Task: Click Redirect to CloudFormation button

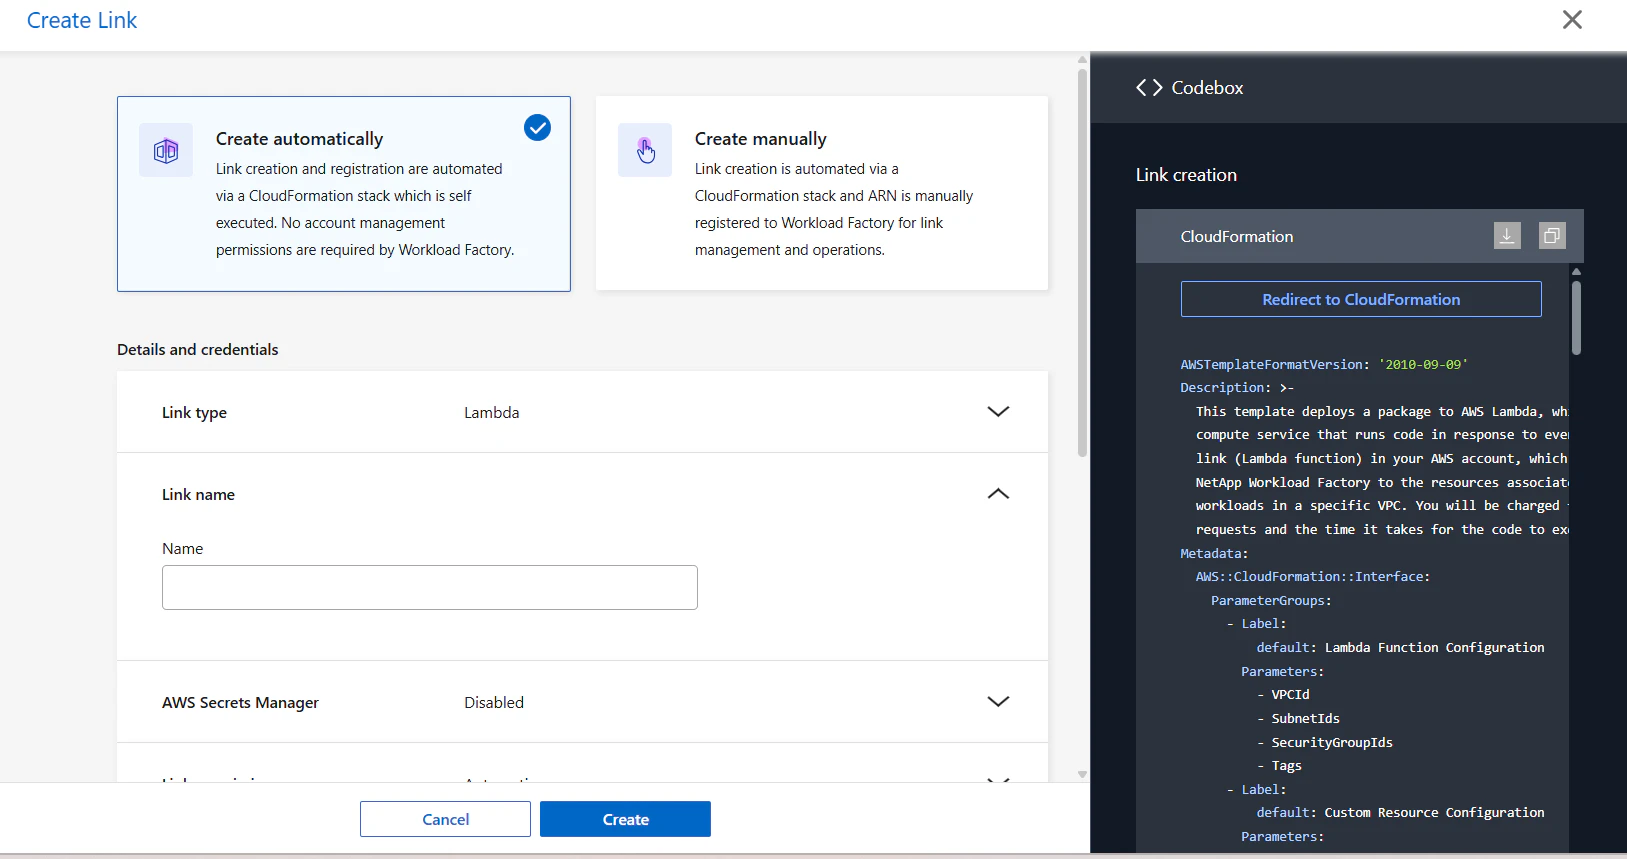Action: (x=1361, y=299)
